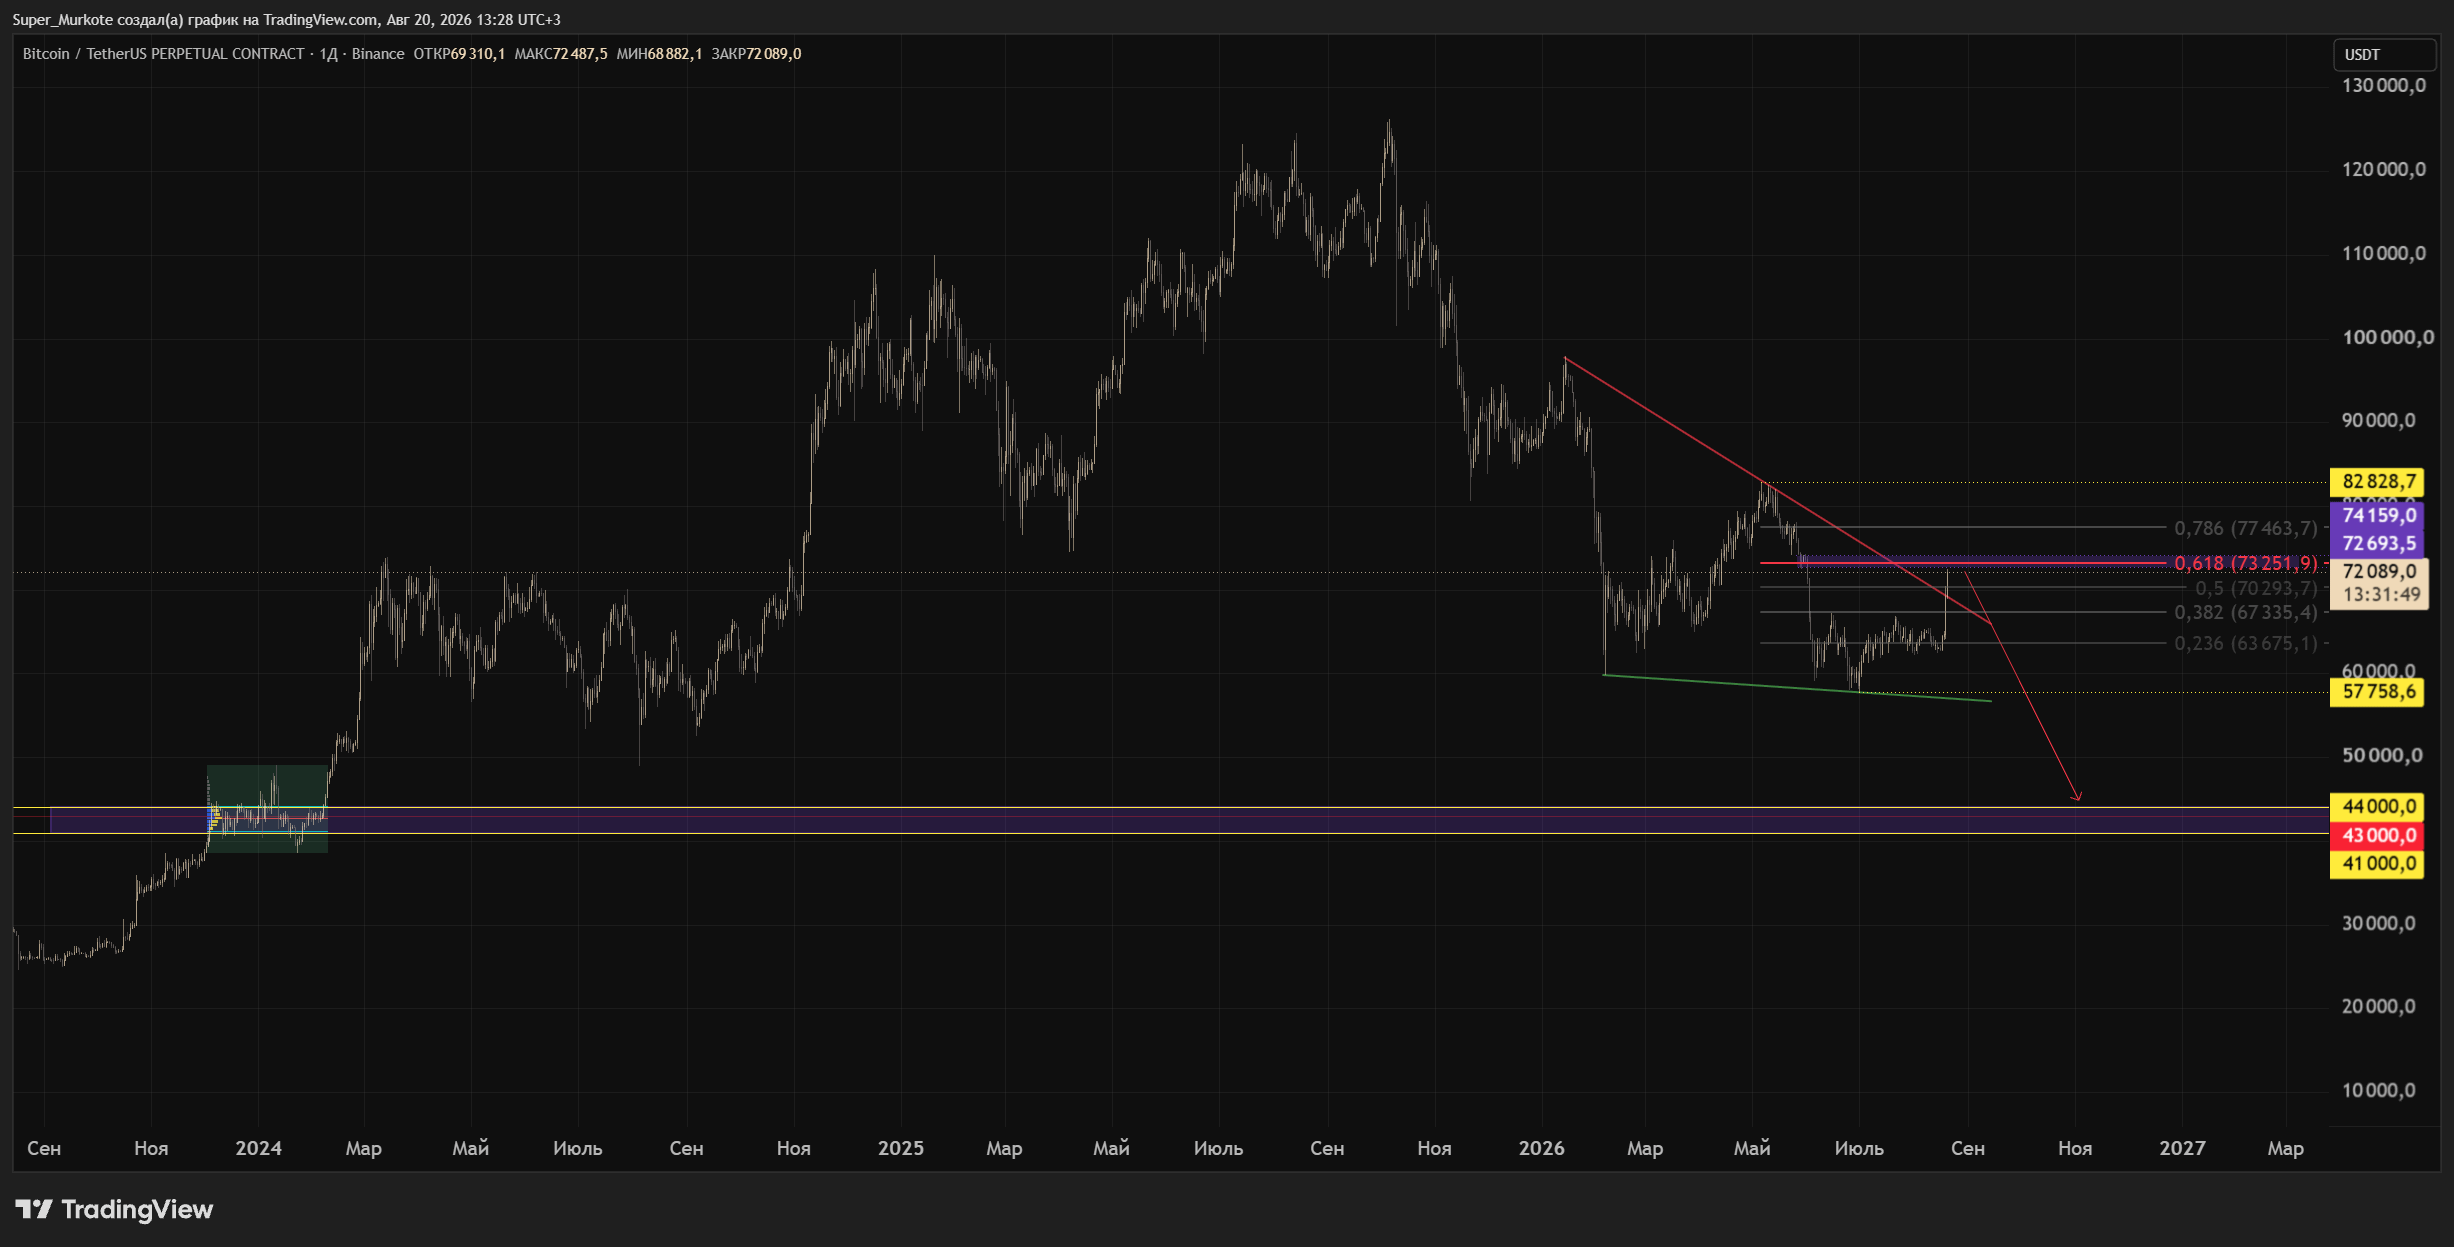Click the red 43 000,0 price label
The image size is (2454, 1247).
pos(2377,835)
